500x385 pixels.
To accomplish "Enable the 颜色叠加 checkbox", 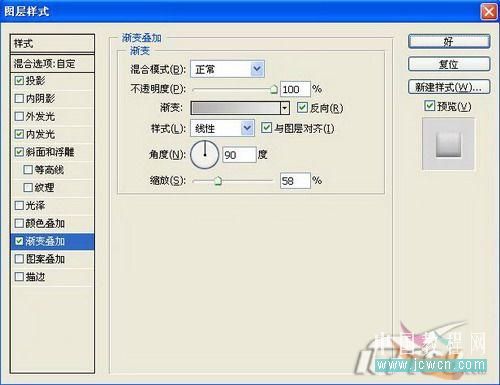I will click(19, 223).
